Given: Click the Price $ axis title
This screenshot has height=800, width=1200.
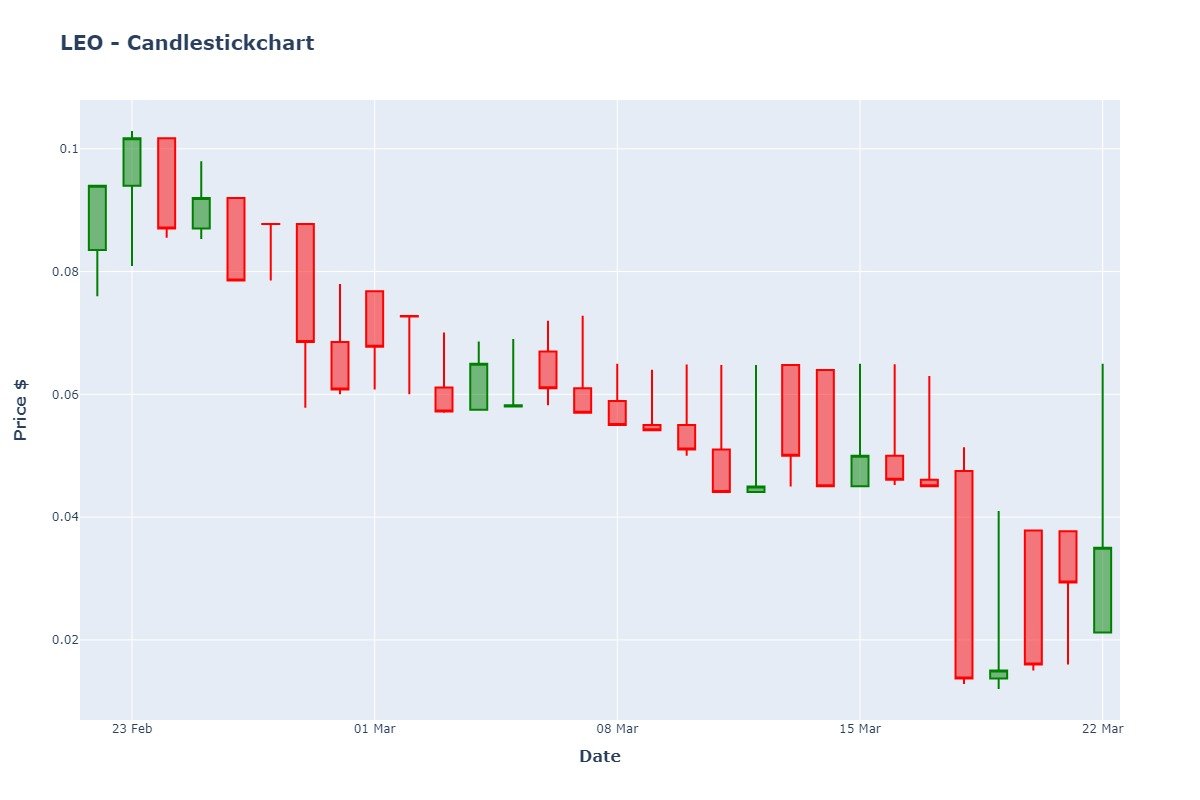Looking at the screenshot, I should click(x=21, y=410).
